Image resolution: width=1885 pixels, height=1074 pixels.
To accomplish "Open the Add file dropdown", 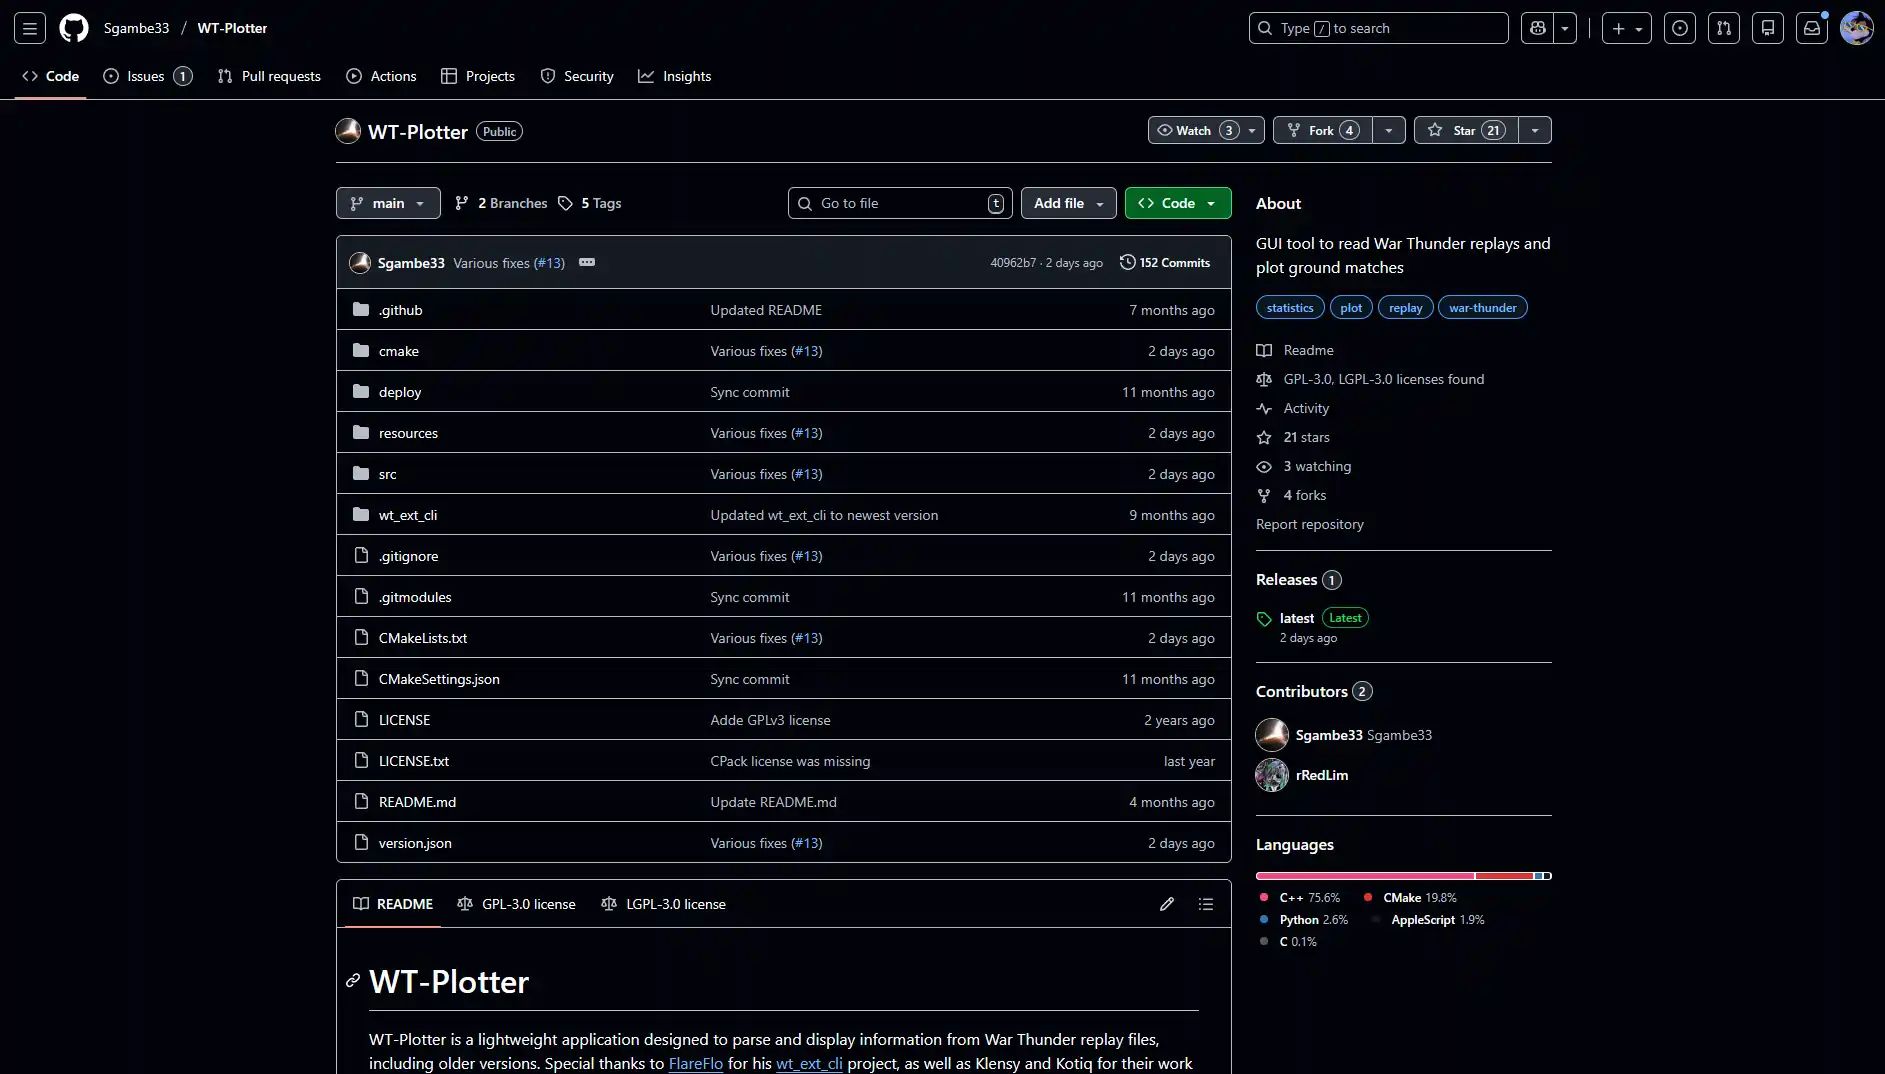I will coord(1068,203).
